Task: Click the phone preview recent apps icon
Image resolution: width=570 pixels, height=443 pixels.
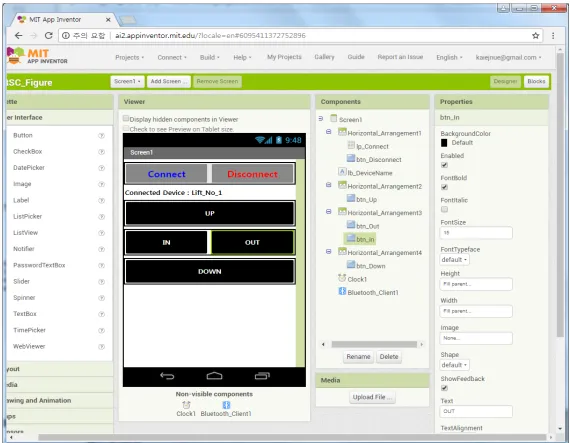Action: 262,376
